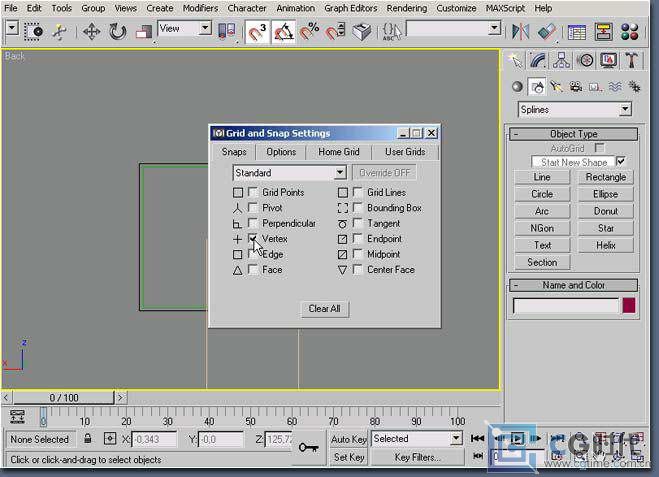659x477 pixels.
Task: Switch to the Motion command panel
Action: [585, 61]
